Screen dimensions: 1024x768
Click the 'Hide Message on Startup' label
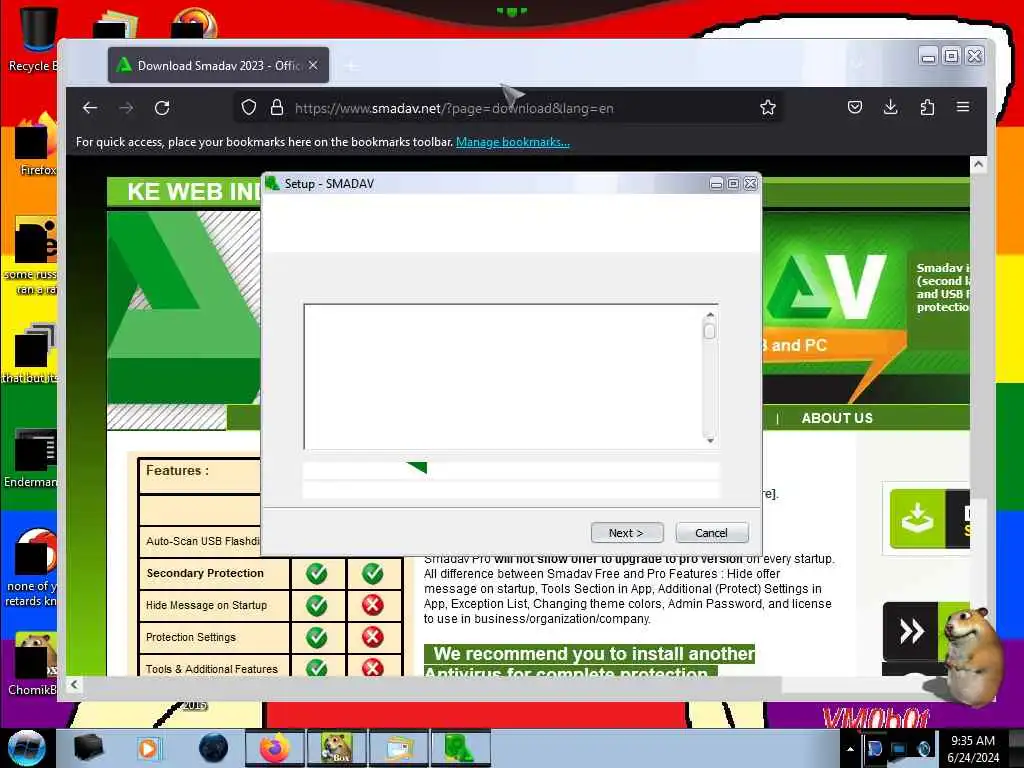[x=206, y=605]
